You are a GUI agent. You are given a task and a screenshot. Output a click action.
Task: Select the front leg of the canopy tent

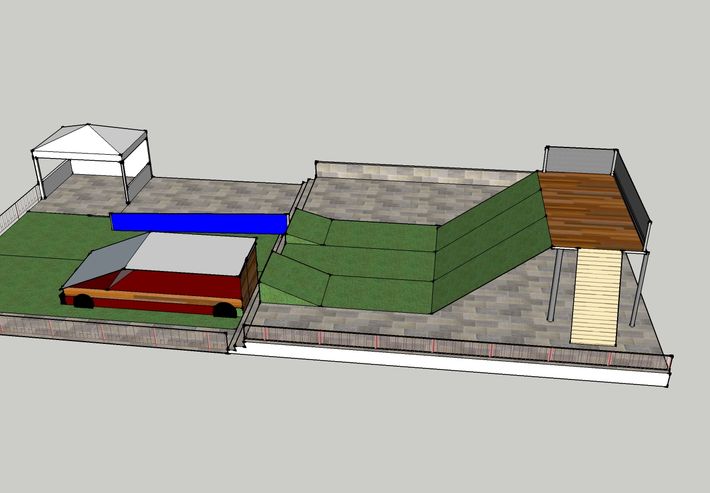[126, 180]
